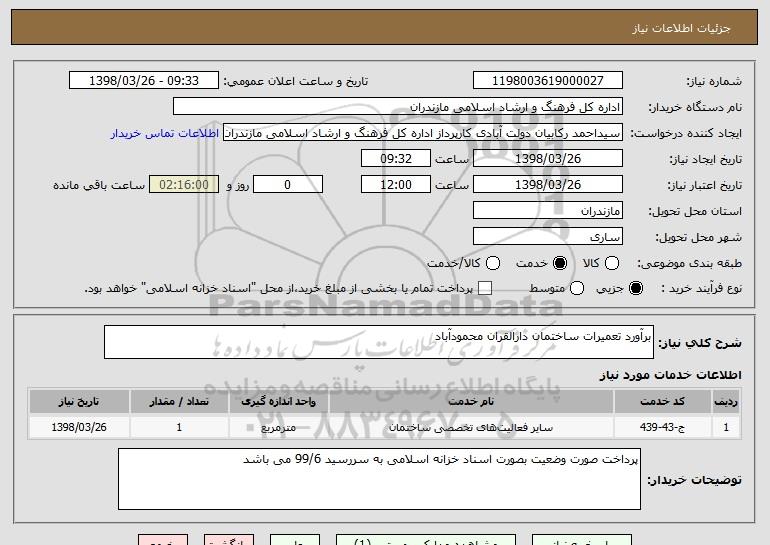Click the request creator field سیداحمد رکابیان
Viewport: 770px width, 545px height.
point(423,133)
